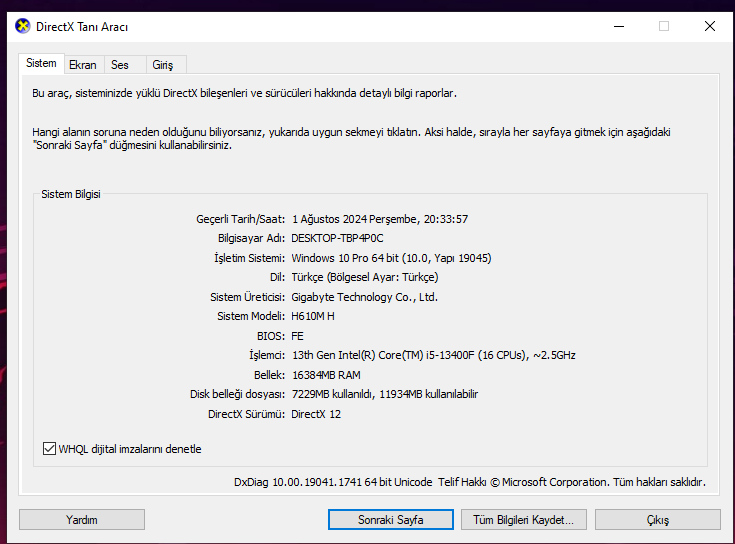Click the Sonraki Sayfa button
Image resolution: width=735 pixels, height=544 pixels.
[x=390, y=520]
